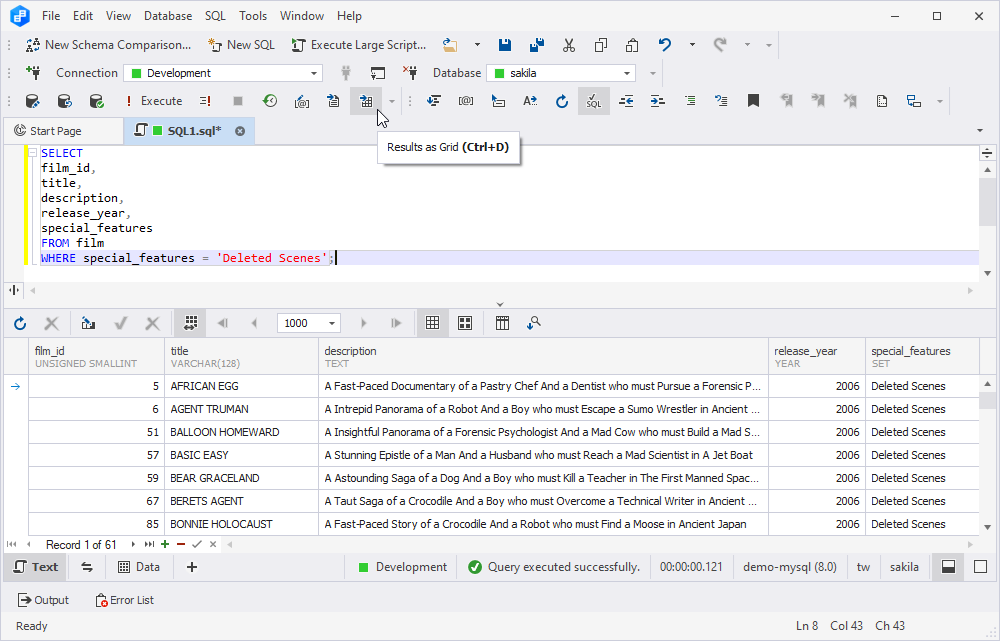Open the Connection Development dropdown

click(314, 73)
